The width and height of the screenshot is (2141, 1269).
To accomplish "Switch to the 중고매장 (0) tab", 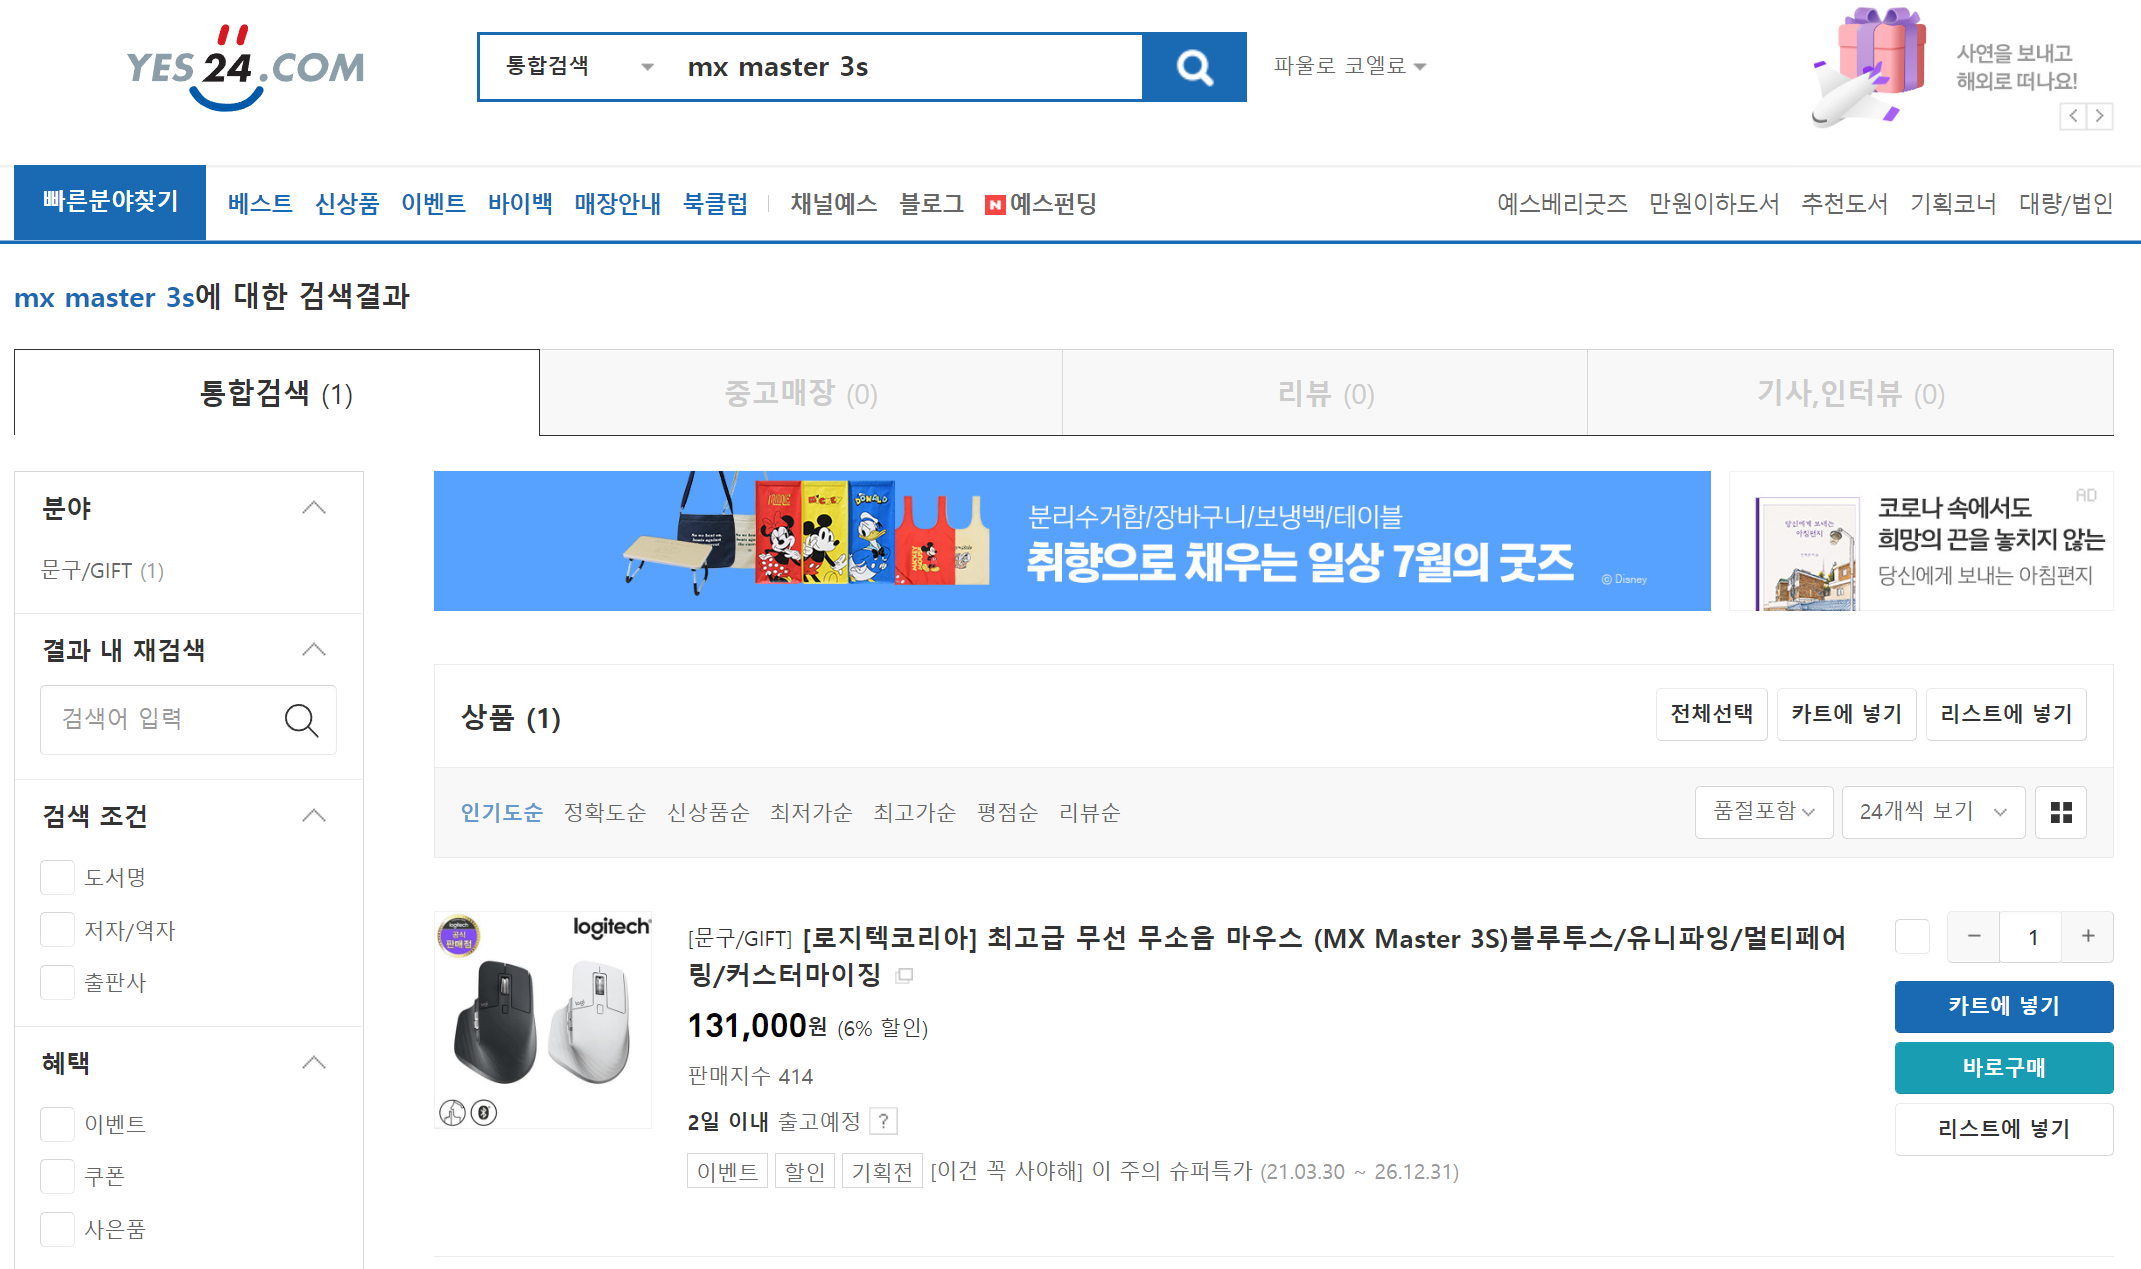I will [800, 393].
